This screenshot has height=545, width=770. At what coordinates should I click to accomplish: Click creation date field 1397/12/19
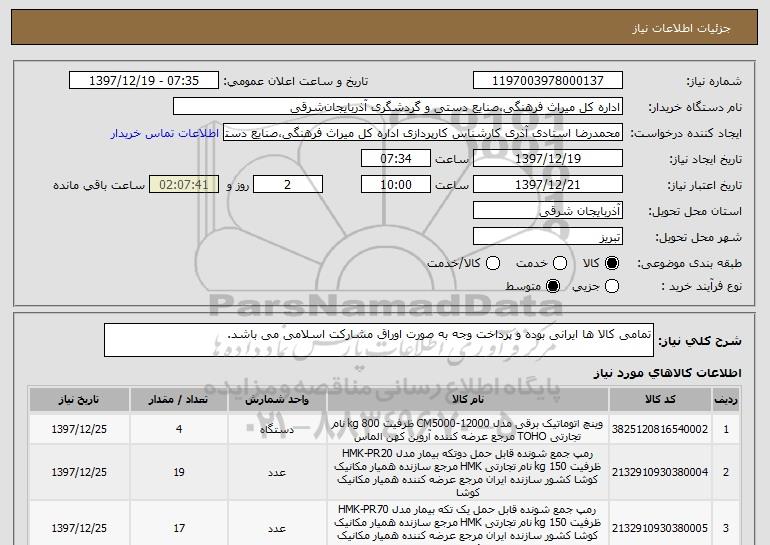(x=548, y=159)
